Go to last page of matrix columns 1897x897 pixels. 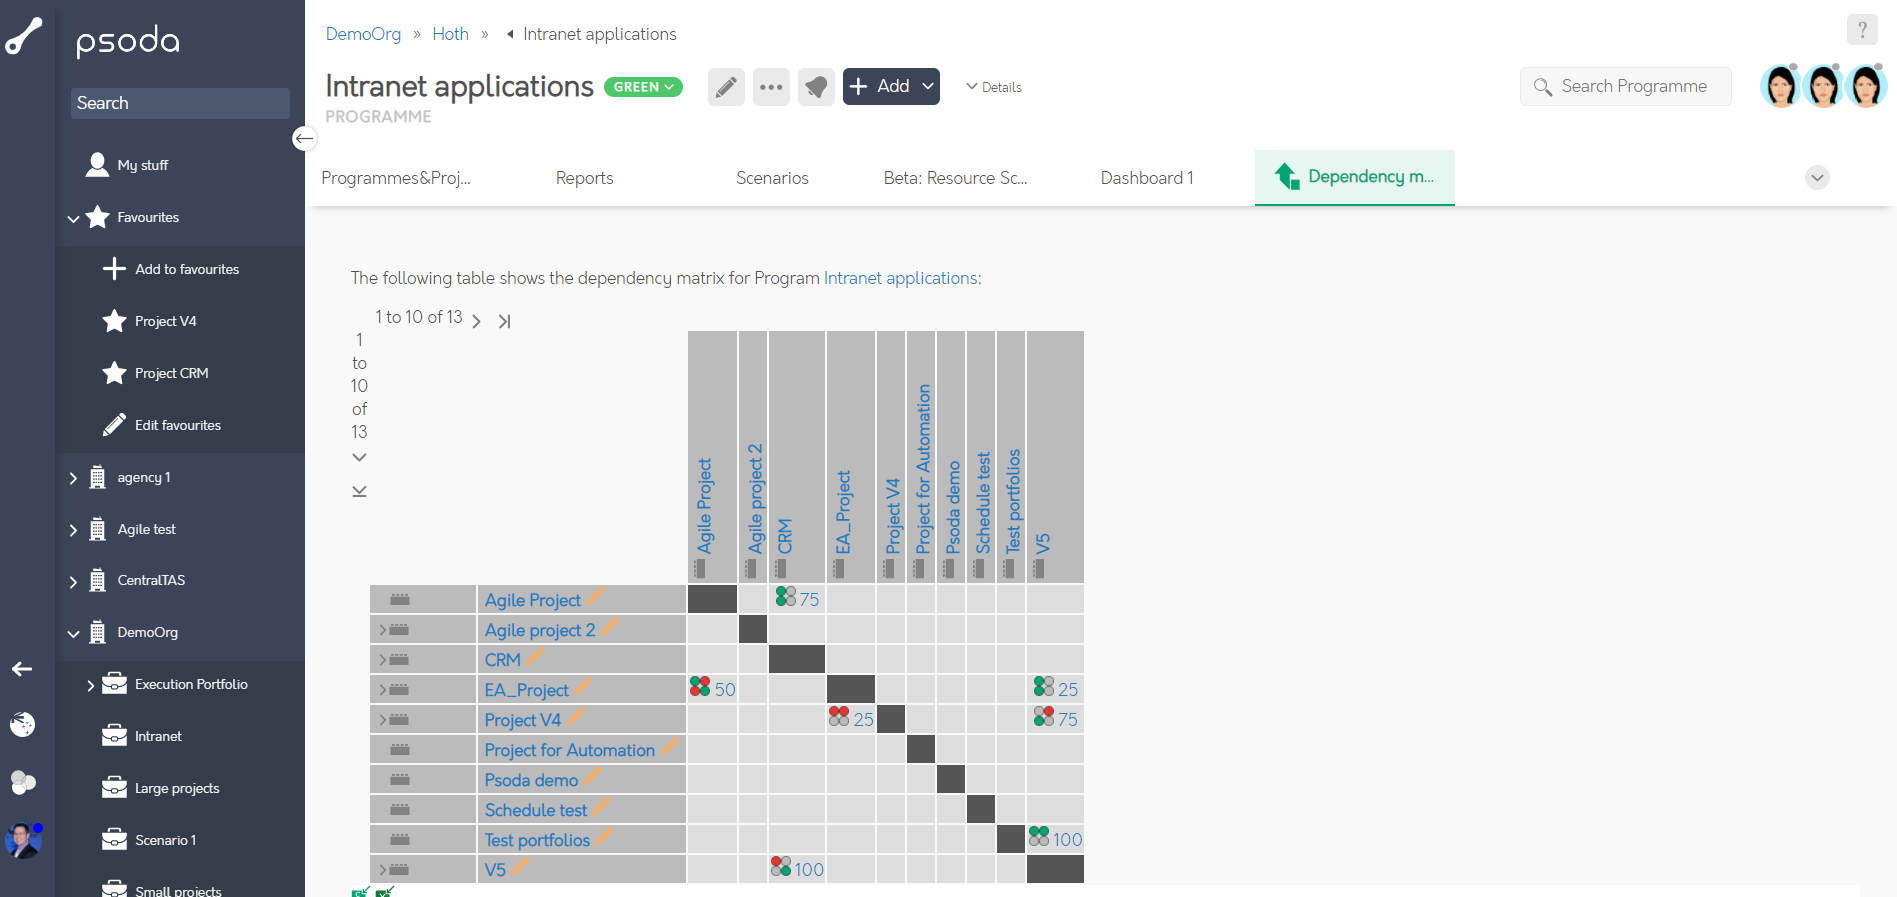coord(505,321)
